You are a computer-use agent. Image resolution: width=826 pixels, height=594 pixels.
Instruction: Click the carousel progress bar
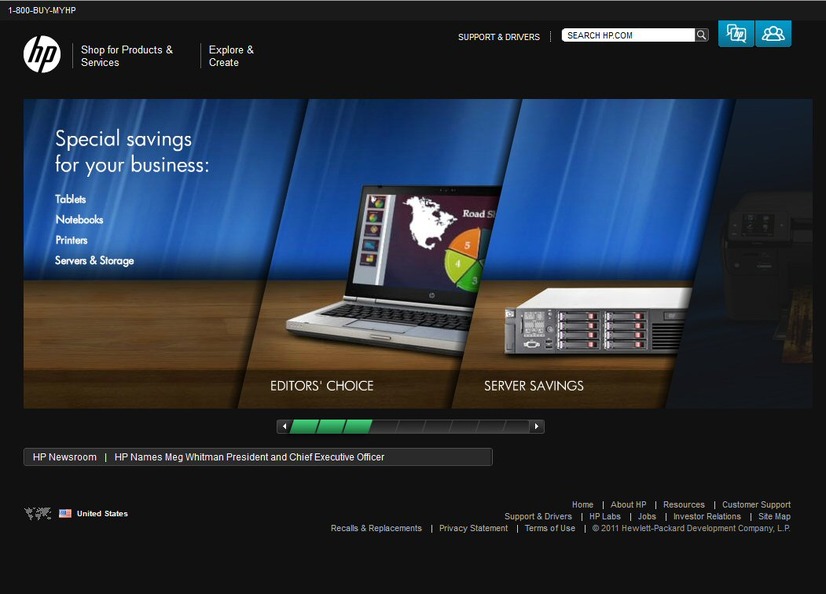pos(410,427)
